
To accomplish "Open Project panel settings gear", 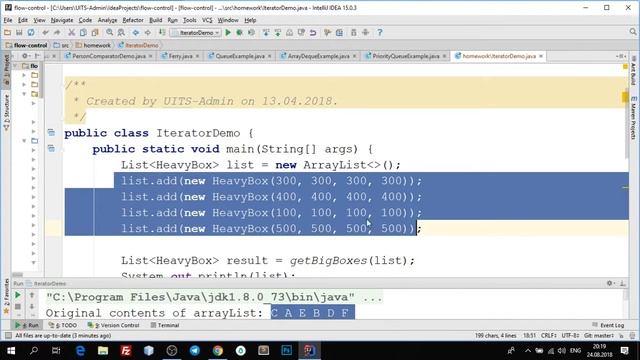I will pyautogui.click(x=25, y=56).
